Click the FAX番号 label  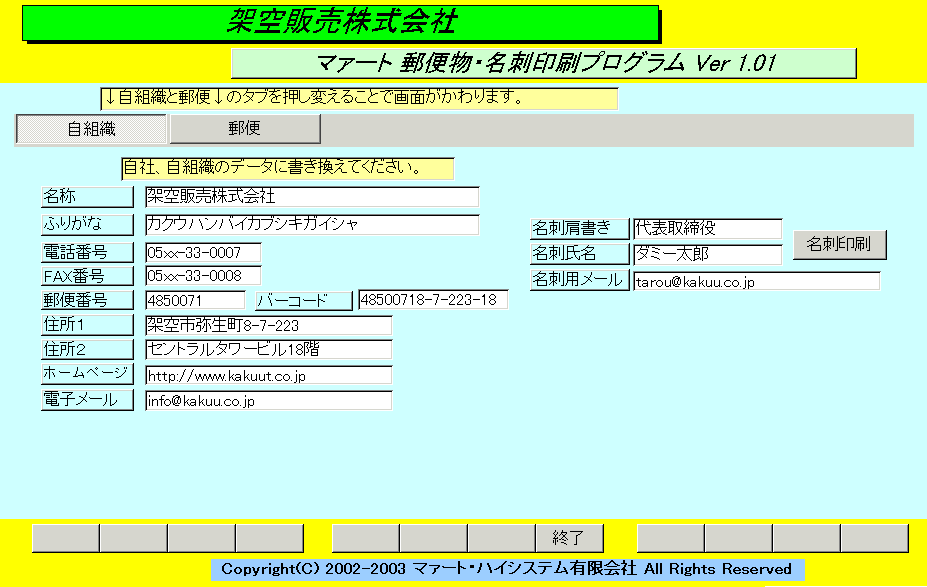pyautogui.click(x=87, y=276)
